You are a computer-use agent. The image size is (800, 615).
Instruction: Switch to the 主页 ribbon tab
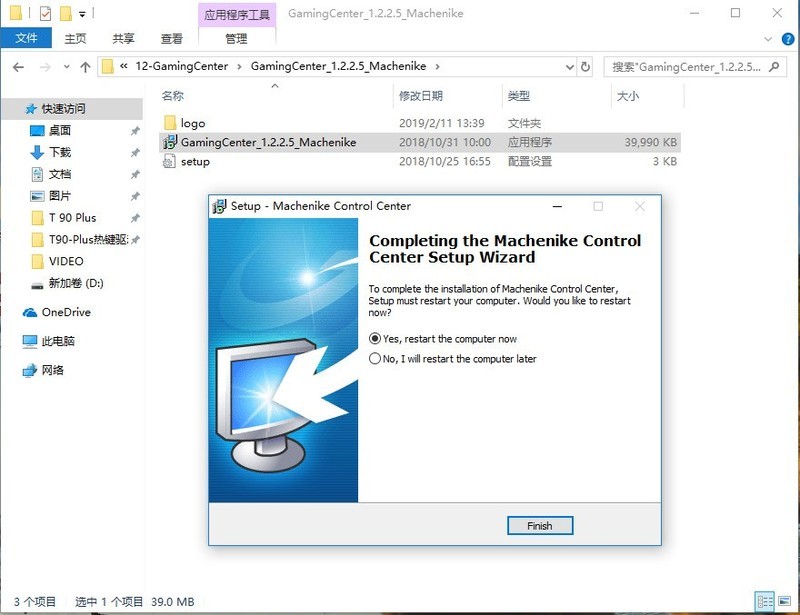click(75, 38)
